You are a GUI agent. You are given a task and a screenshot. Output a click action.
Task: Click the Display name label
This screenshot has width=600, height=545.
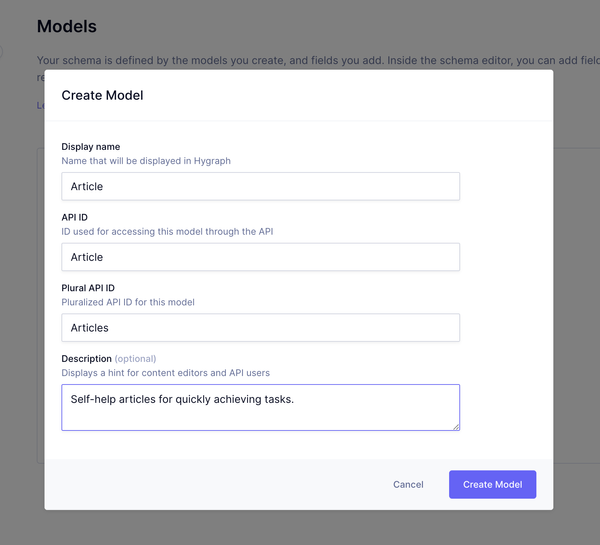(91, 147)
